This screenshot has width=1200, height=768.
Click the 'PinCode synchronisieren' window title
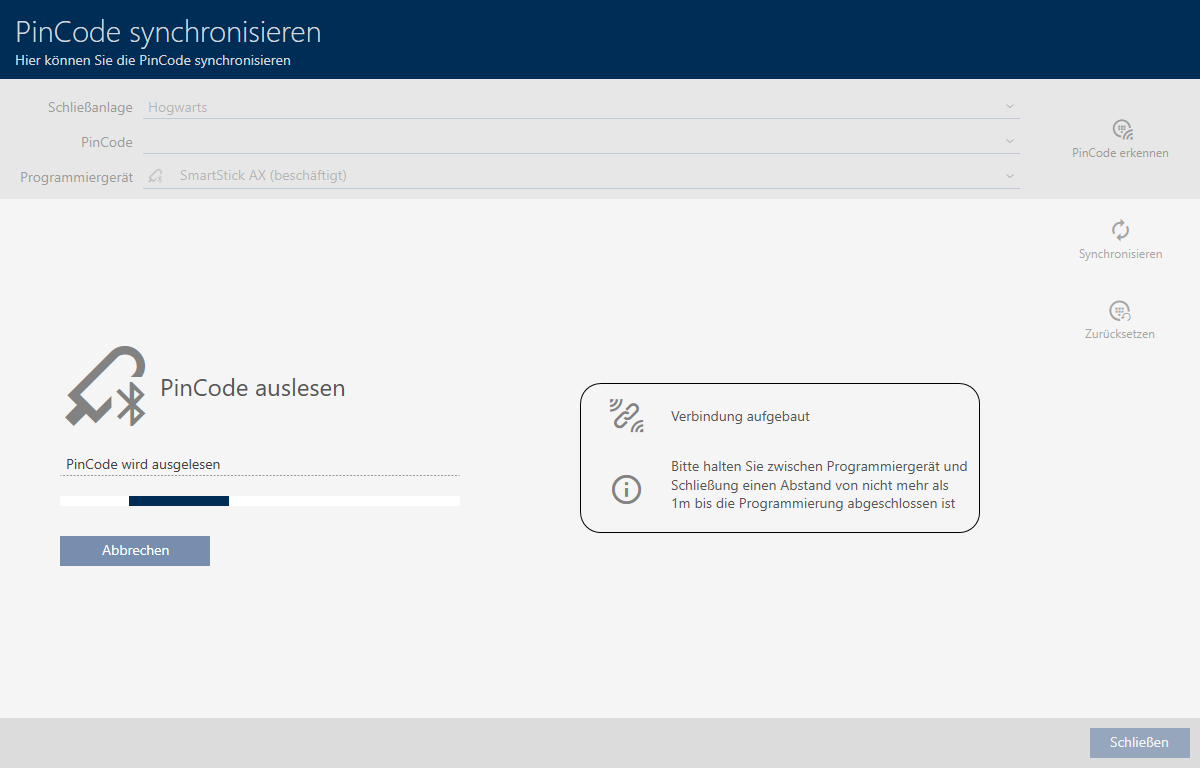pos(168,32)
